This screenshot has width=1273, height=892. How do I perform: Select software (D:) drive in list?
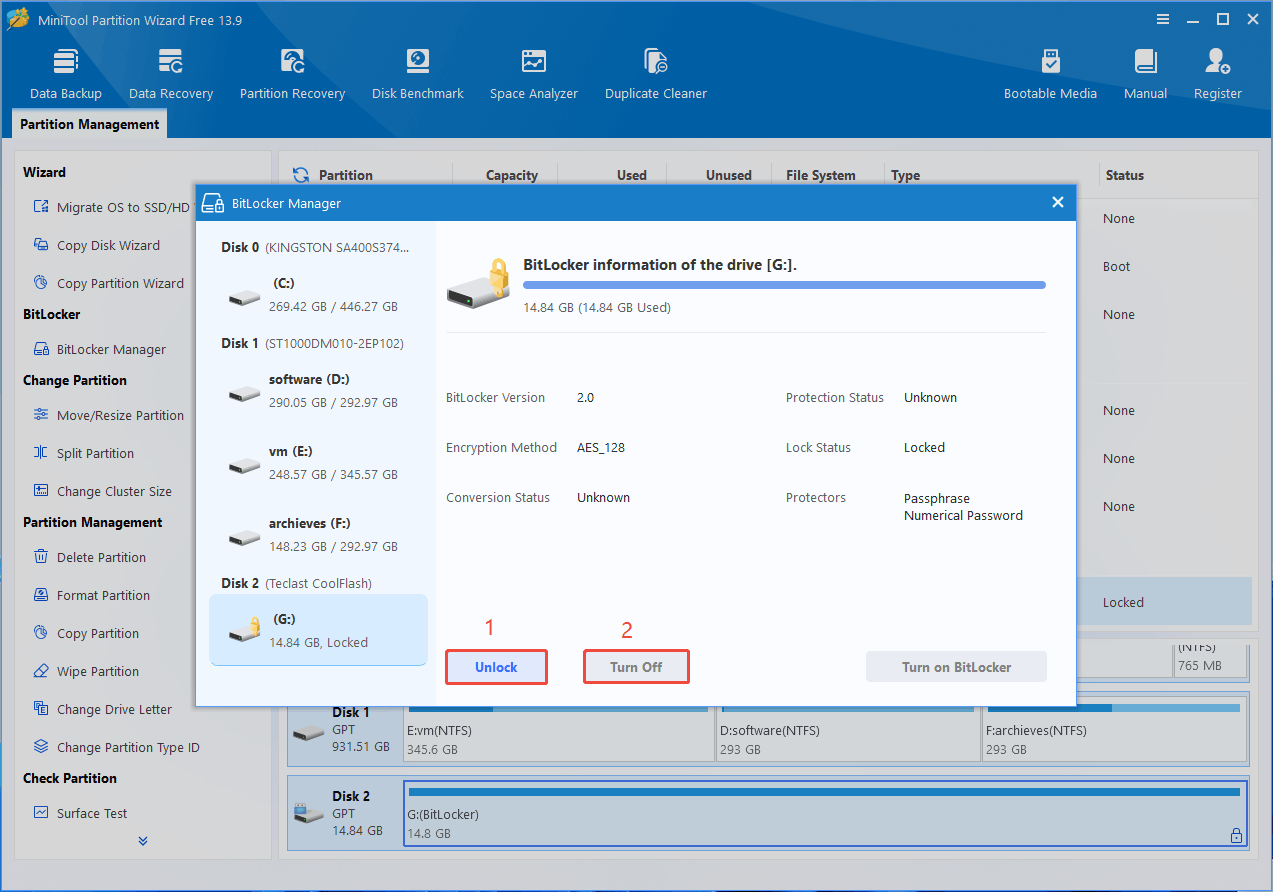click(318, 391)
